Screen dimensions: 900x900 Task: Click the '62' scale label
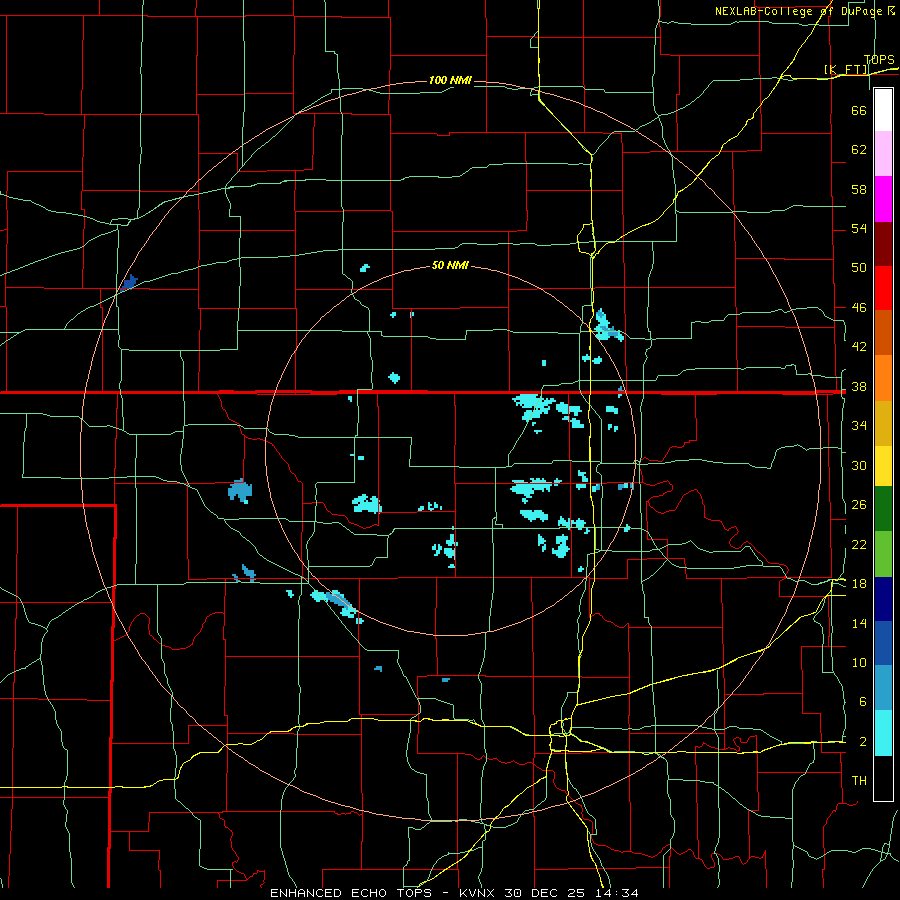tap(859, 150)
